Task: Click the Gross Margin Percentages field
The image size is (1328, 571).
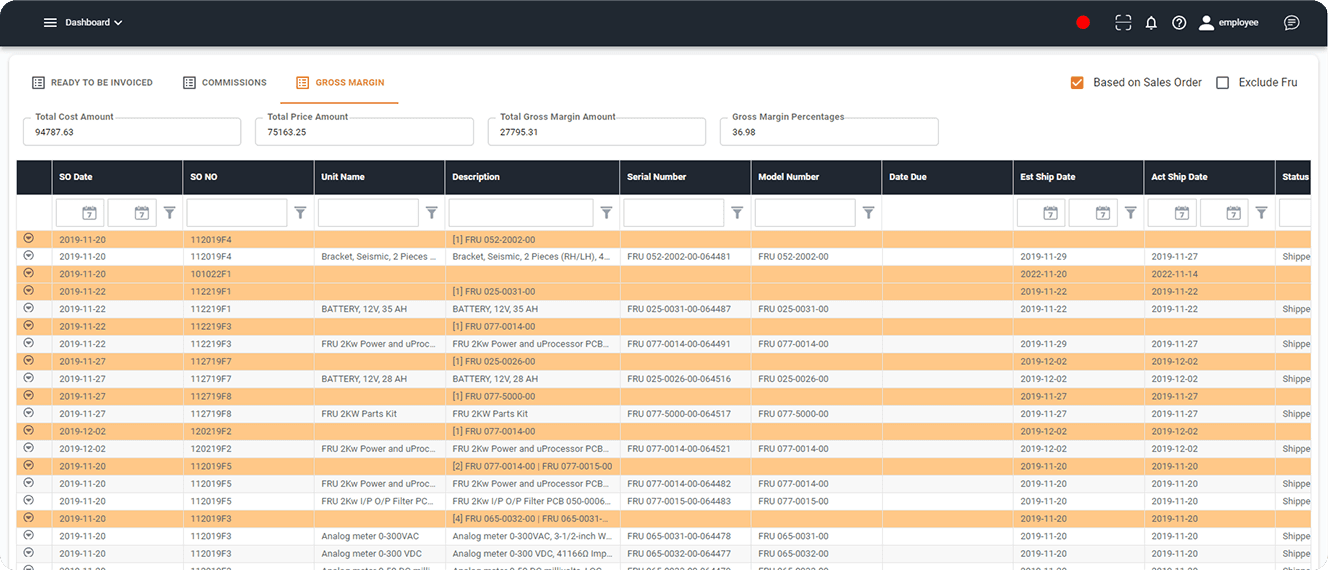Action: 829,131
